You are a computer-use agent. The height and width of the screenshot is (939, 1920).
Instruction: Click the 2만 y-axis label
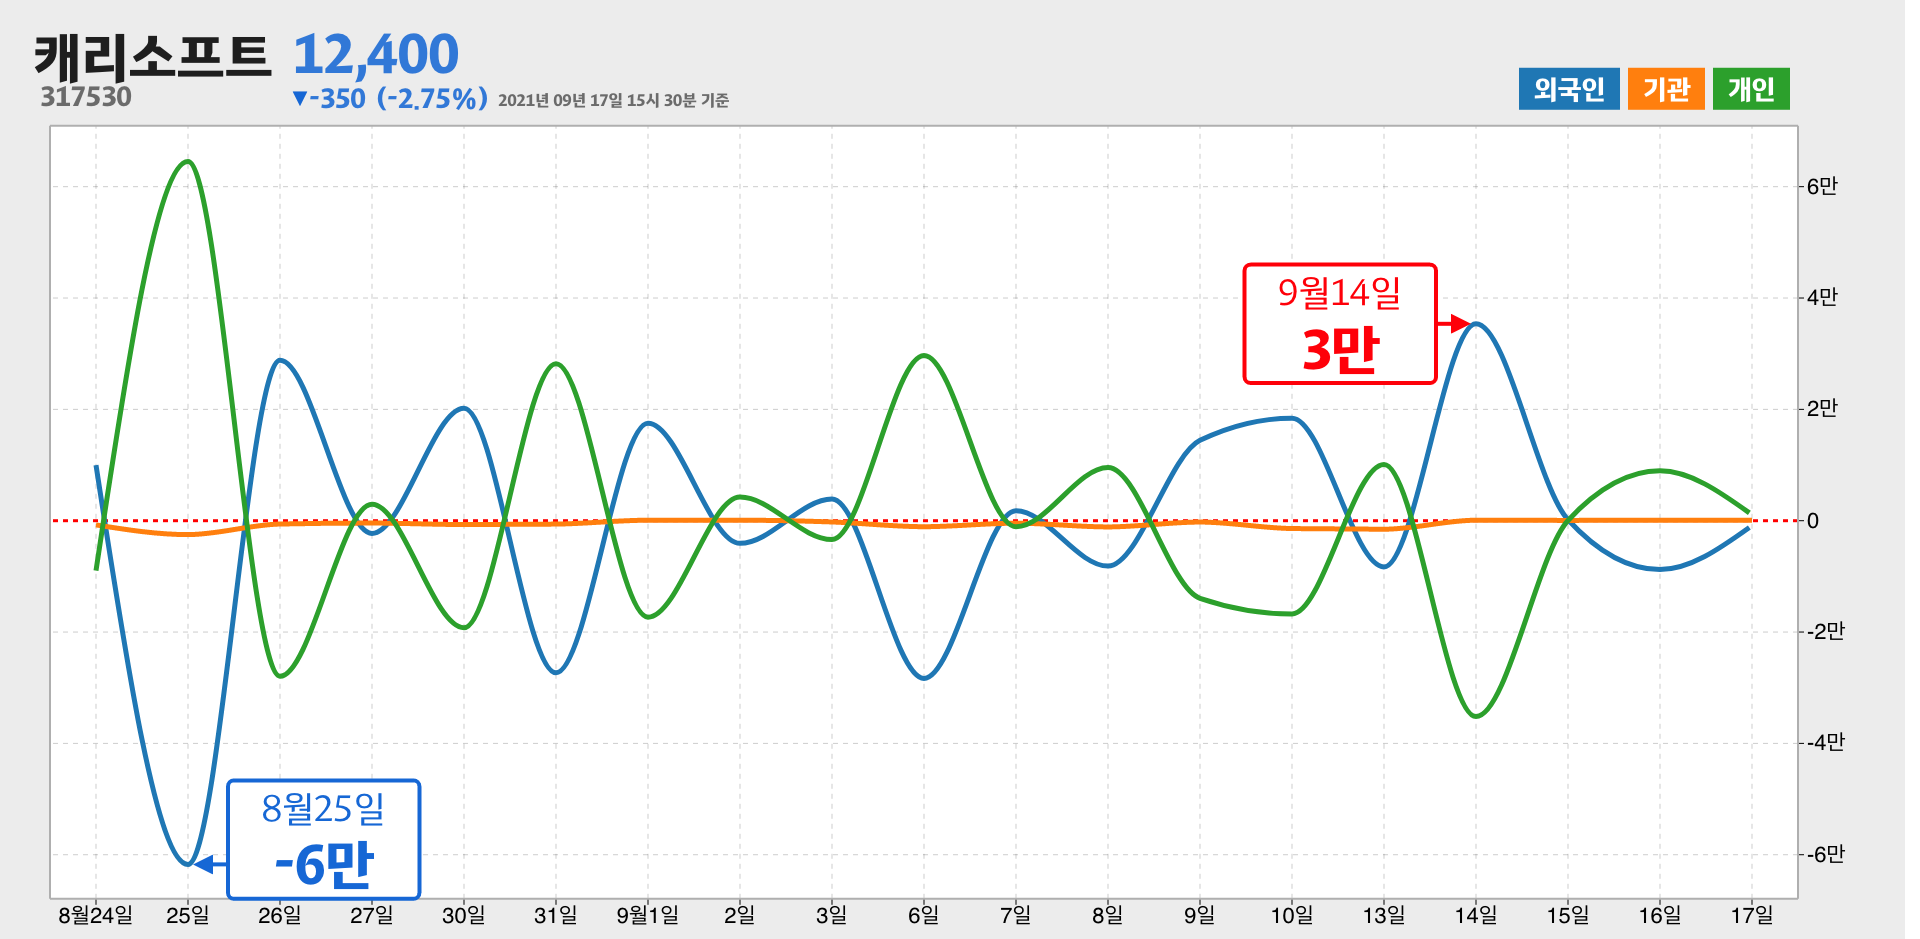pyautogui.click(x=1822, y=408)
